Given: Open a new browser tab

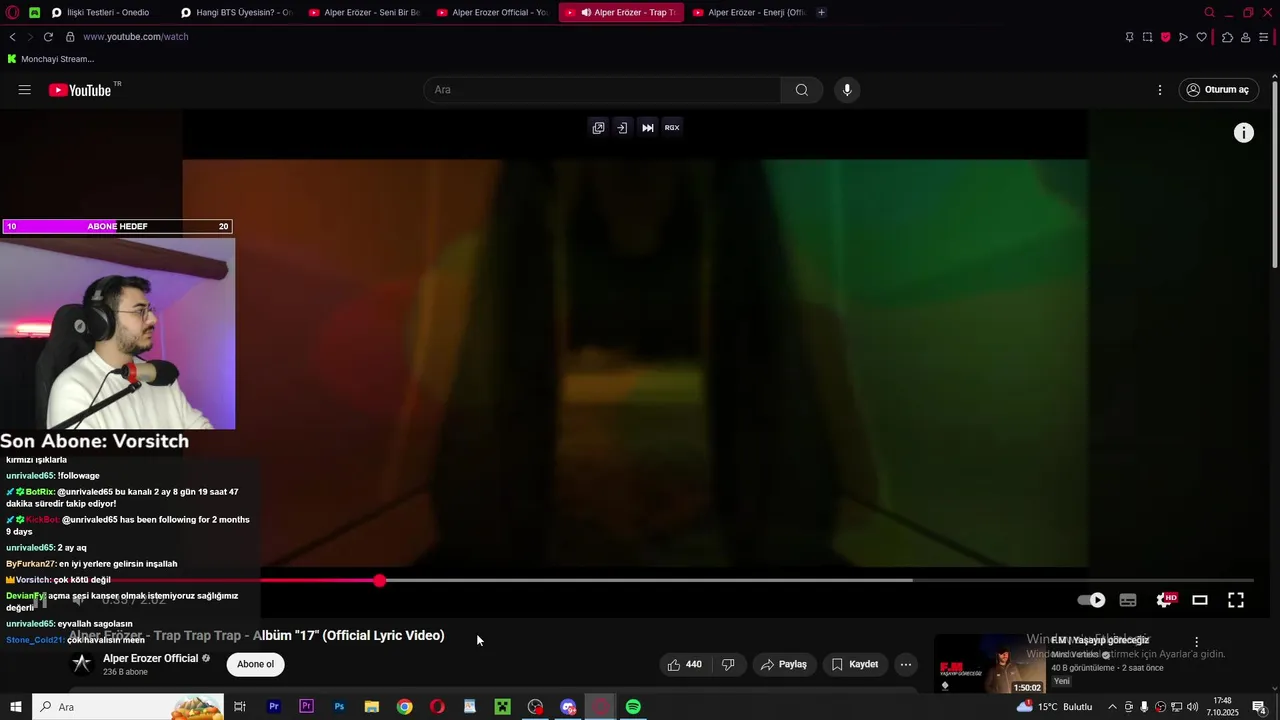Looking at the screenshot, I should click(x=822, y=12).
